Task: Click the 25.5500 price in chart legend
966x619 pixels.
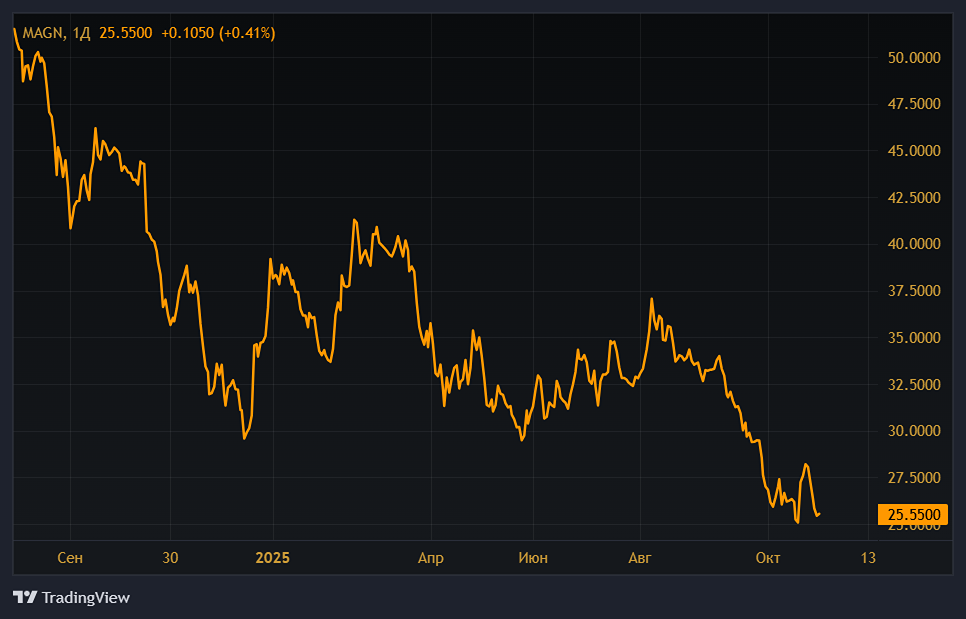Action: (125, 33)
